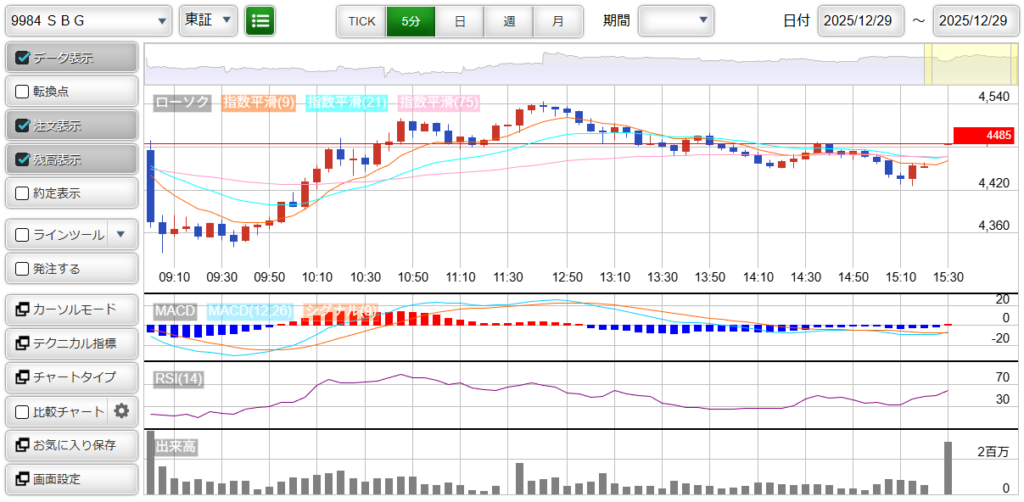Uncheck the データ表示 checkbox
The image size is (1024, 502).
tap(24, 58)
